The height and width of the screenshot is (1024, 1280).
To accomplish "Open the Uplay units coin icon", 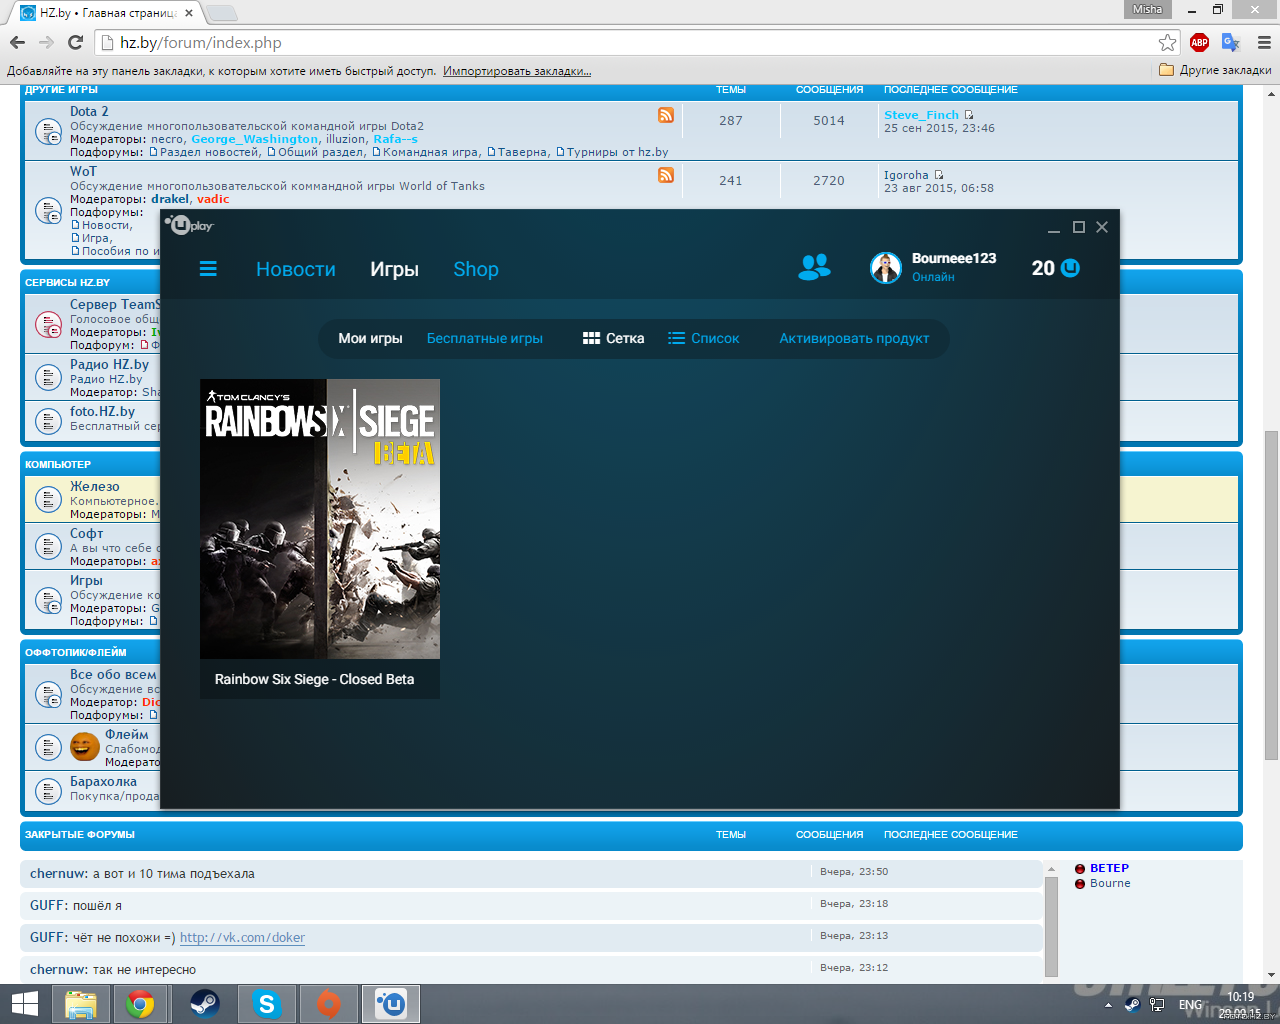I will [1070, 268].
